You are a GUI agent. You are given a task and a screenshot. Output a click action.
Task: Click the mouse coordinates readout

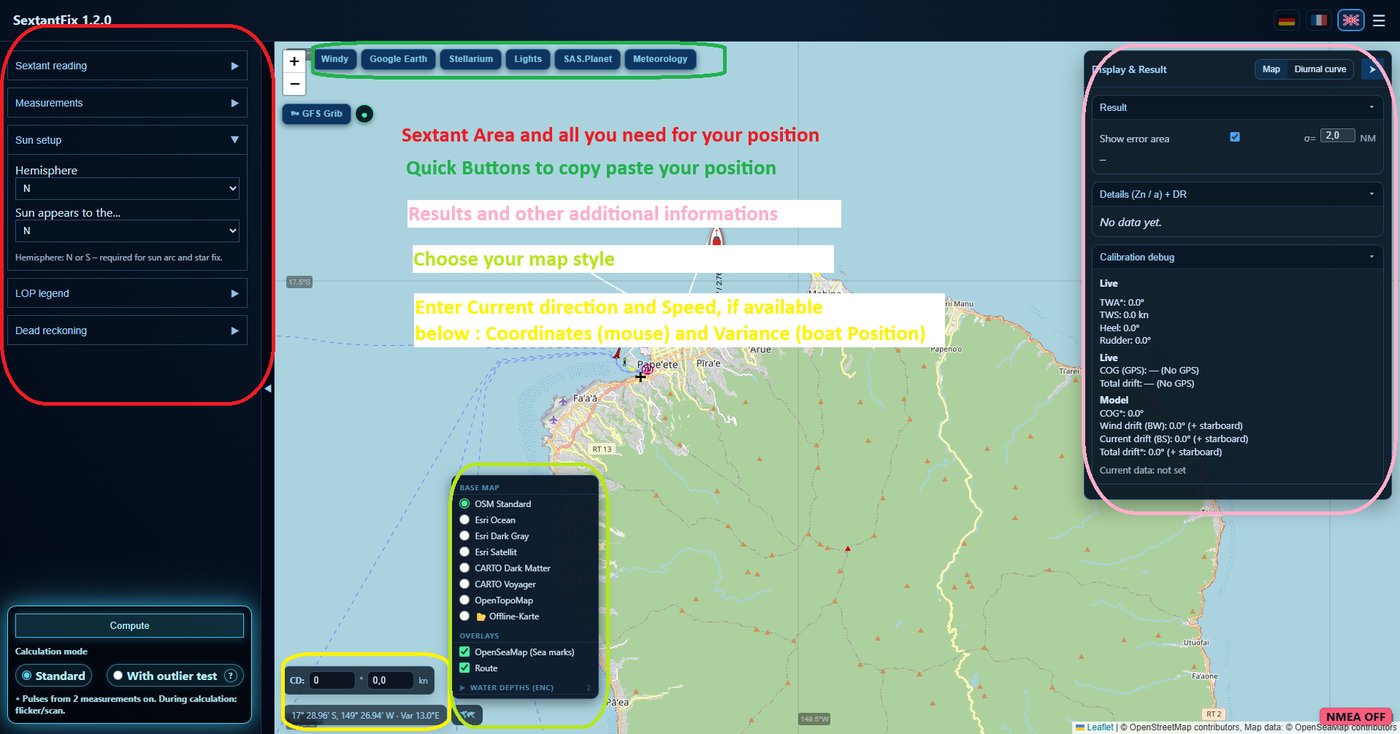[365, 716]
